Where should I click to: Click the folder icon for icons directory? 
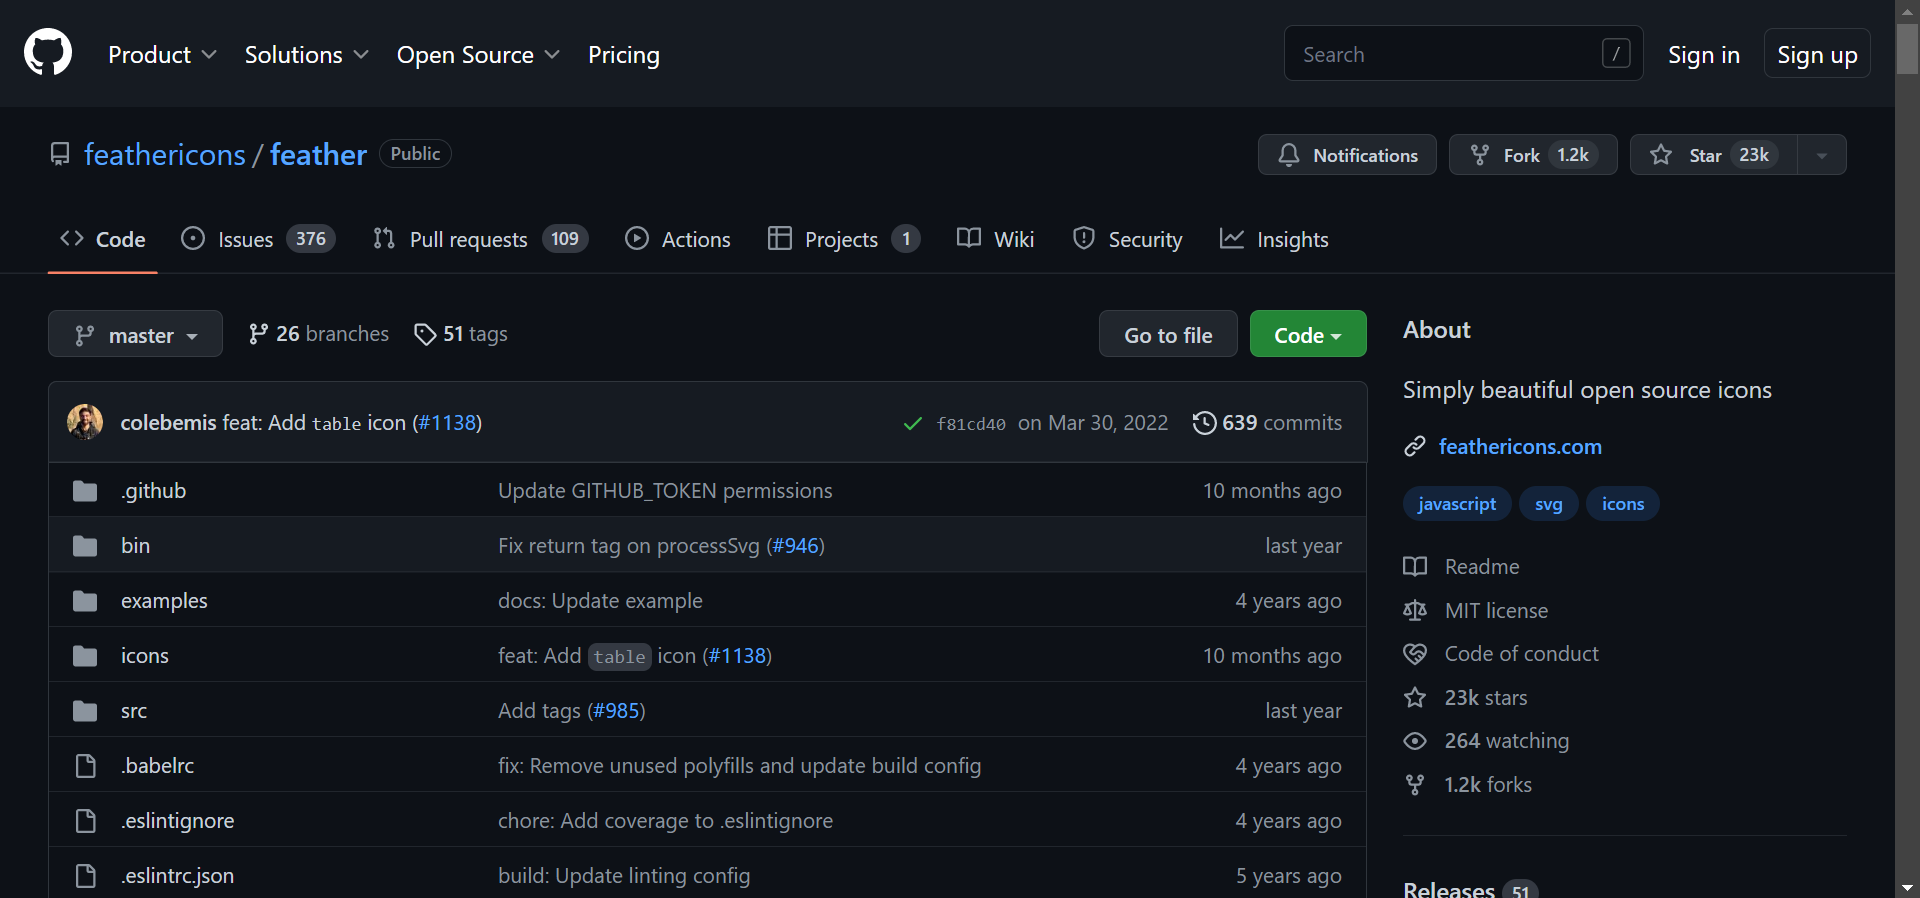pyautogui.click(x=85, y=656)
